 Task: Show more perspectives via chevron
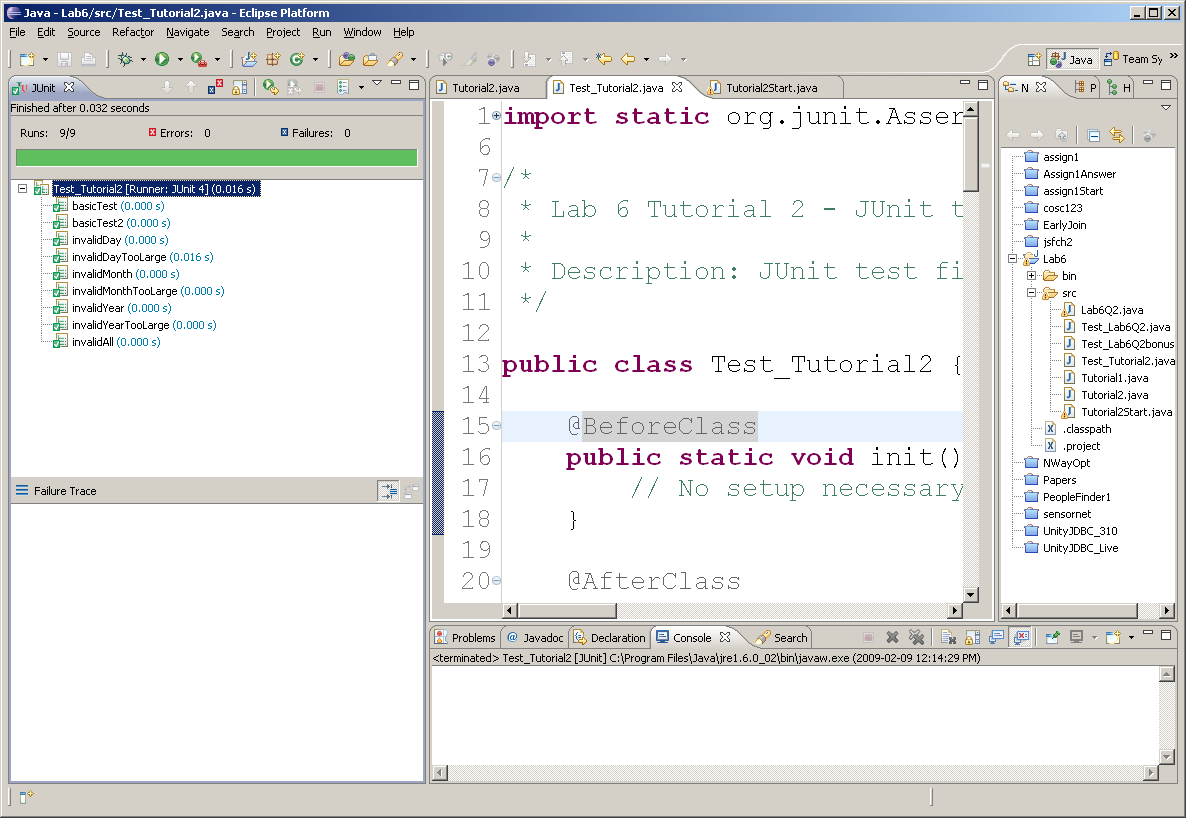pyautogui.click(x=1173, y=55)
